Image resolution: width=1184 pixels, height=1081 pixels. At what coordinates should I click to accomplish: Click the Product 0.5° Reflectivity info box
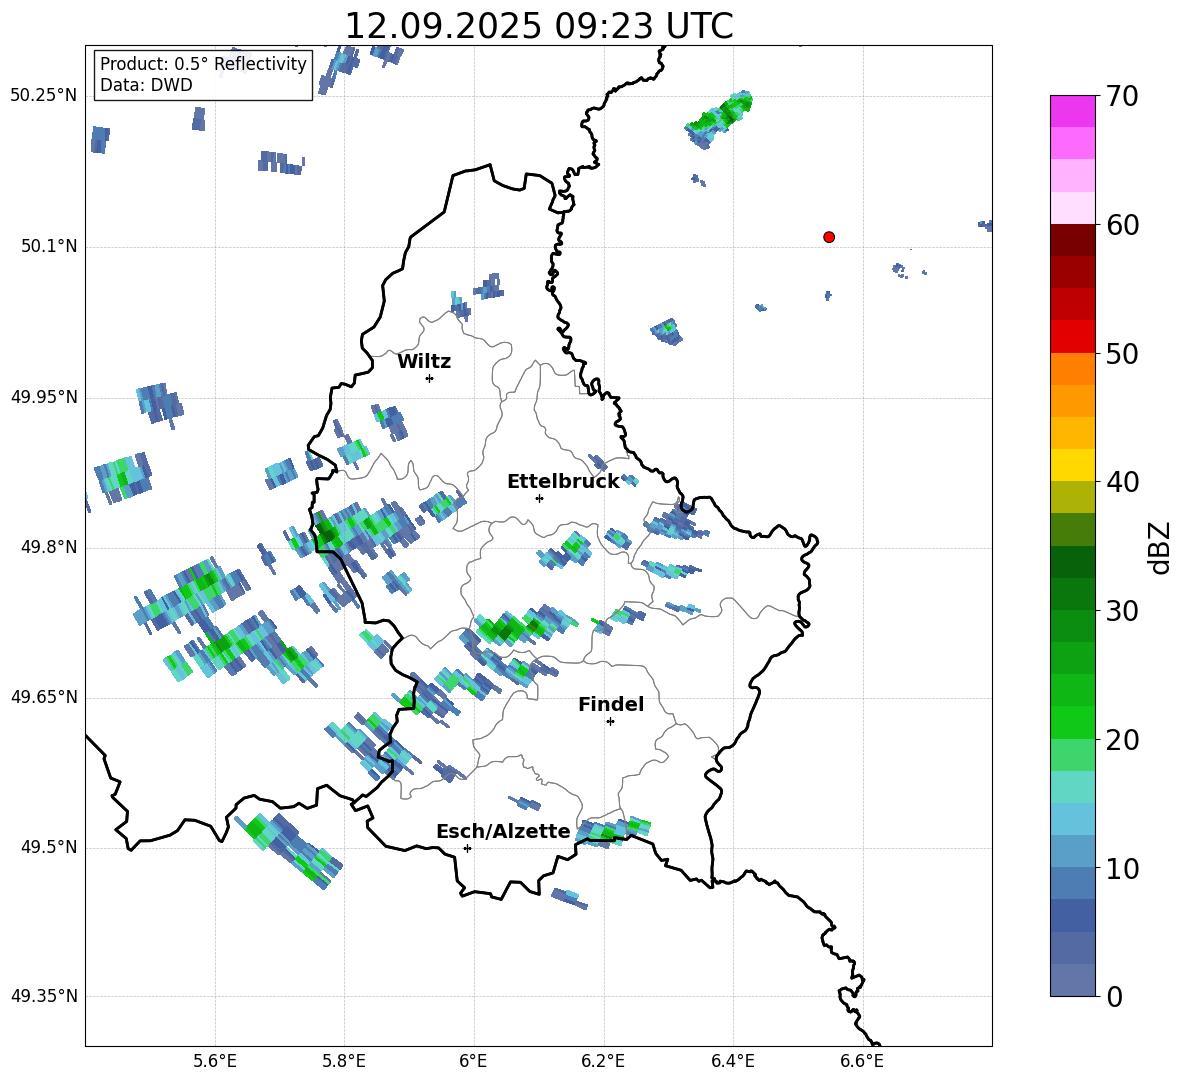pyautogui.click(x=203, y=75)
